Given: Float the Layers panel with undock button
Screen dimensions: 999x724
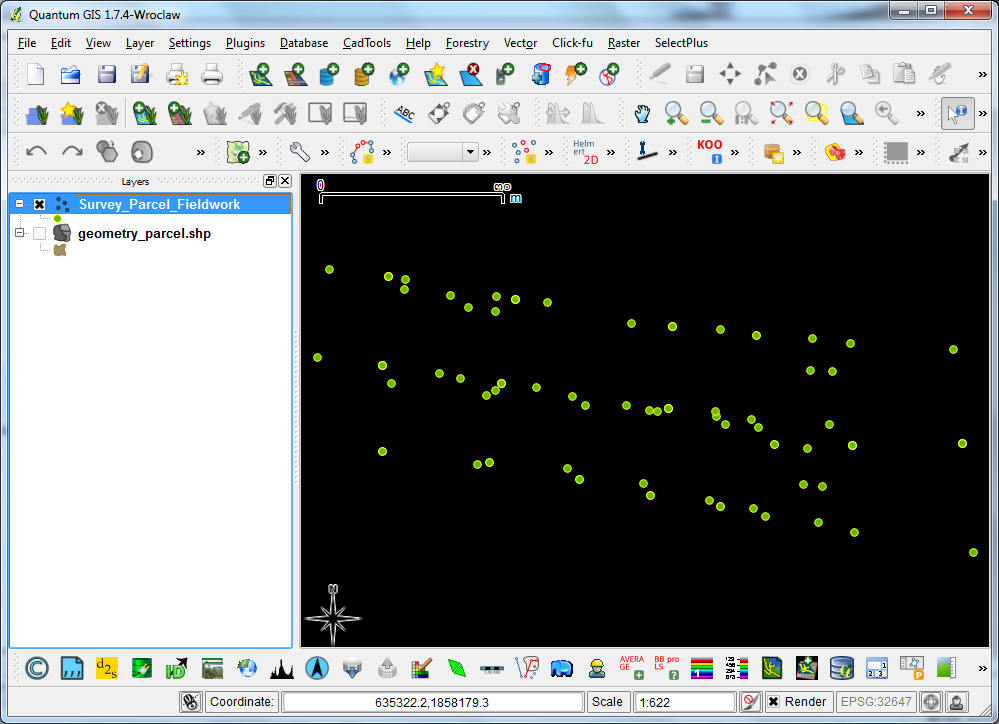Looking at the screenshot, I should [270, 181].
